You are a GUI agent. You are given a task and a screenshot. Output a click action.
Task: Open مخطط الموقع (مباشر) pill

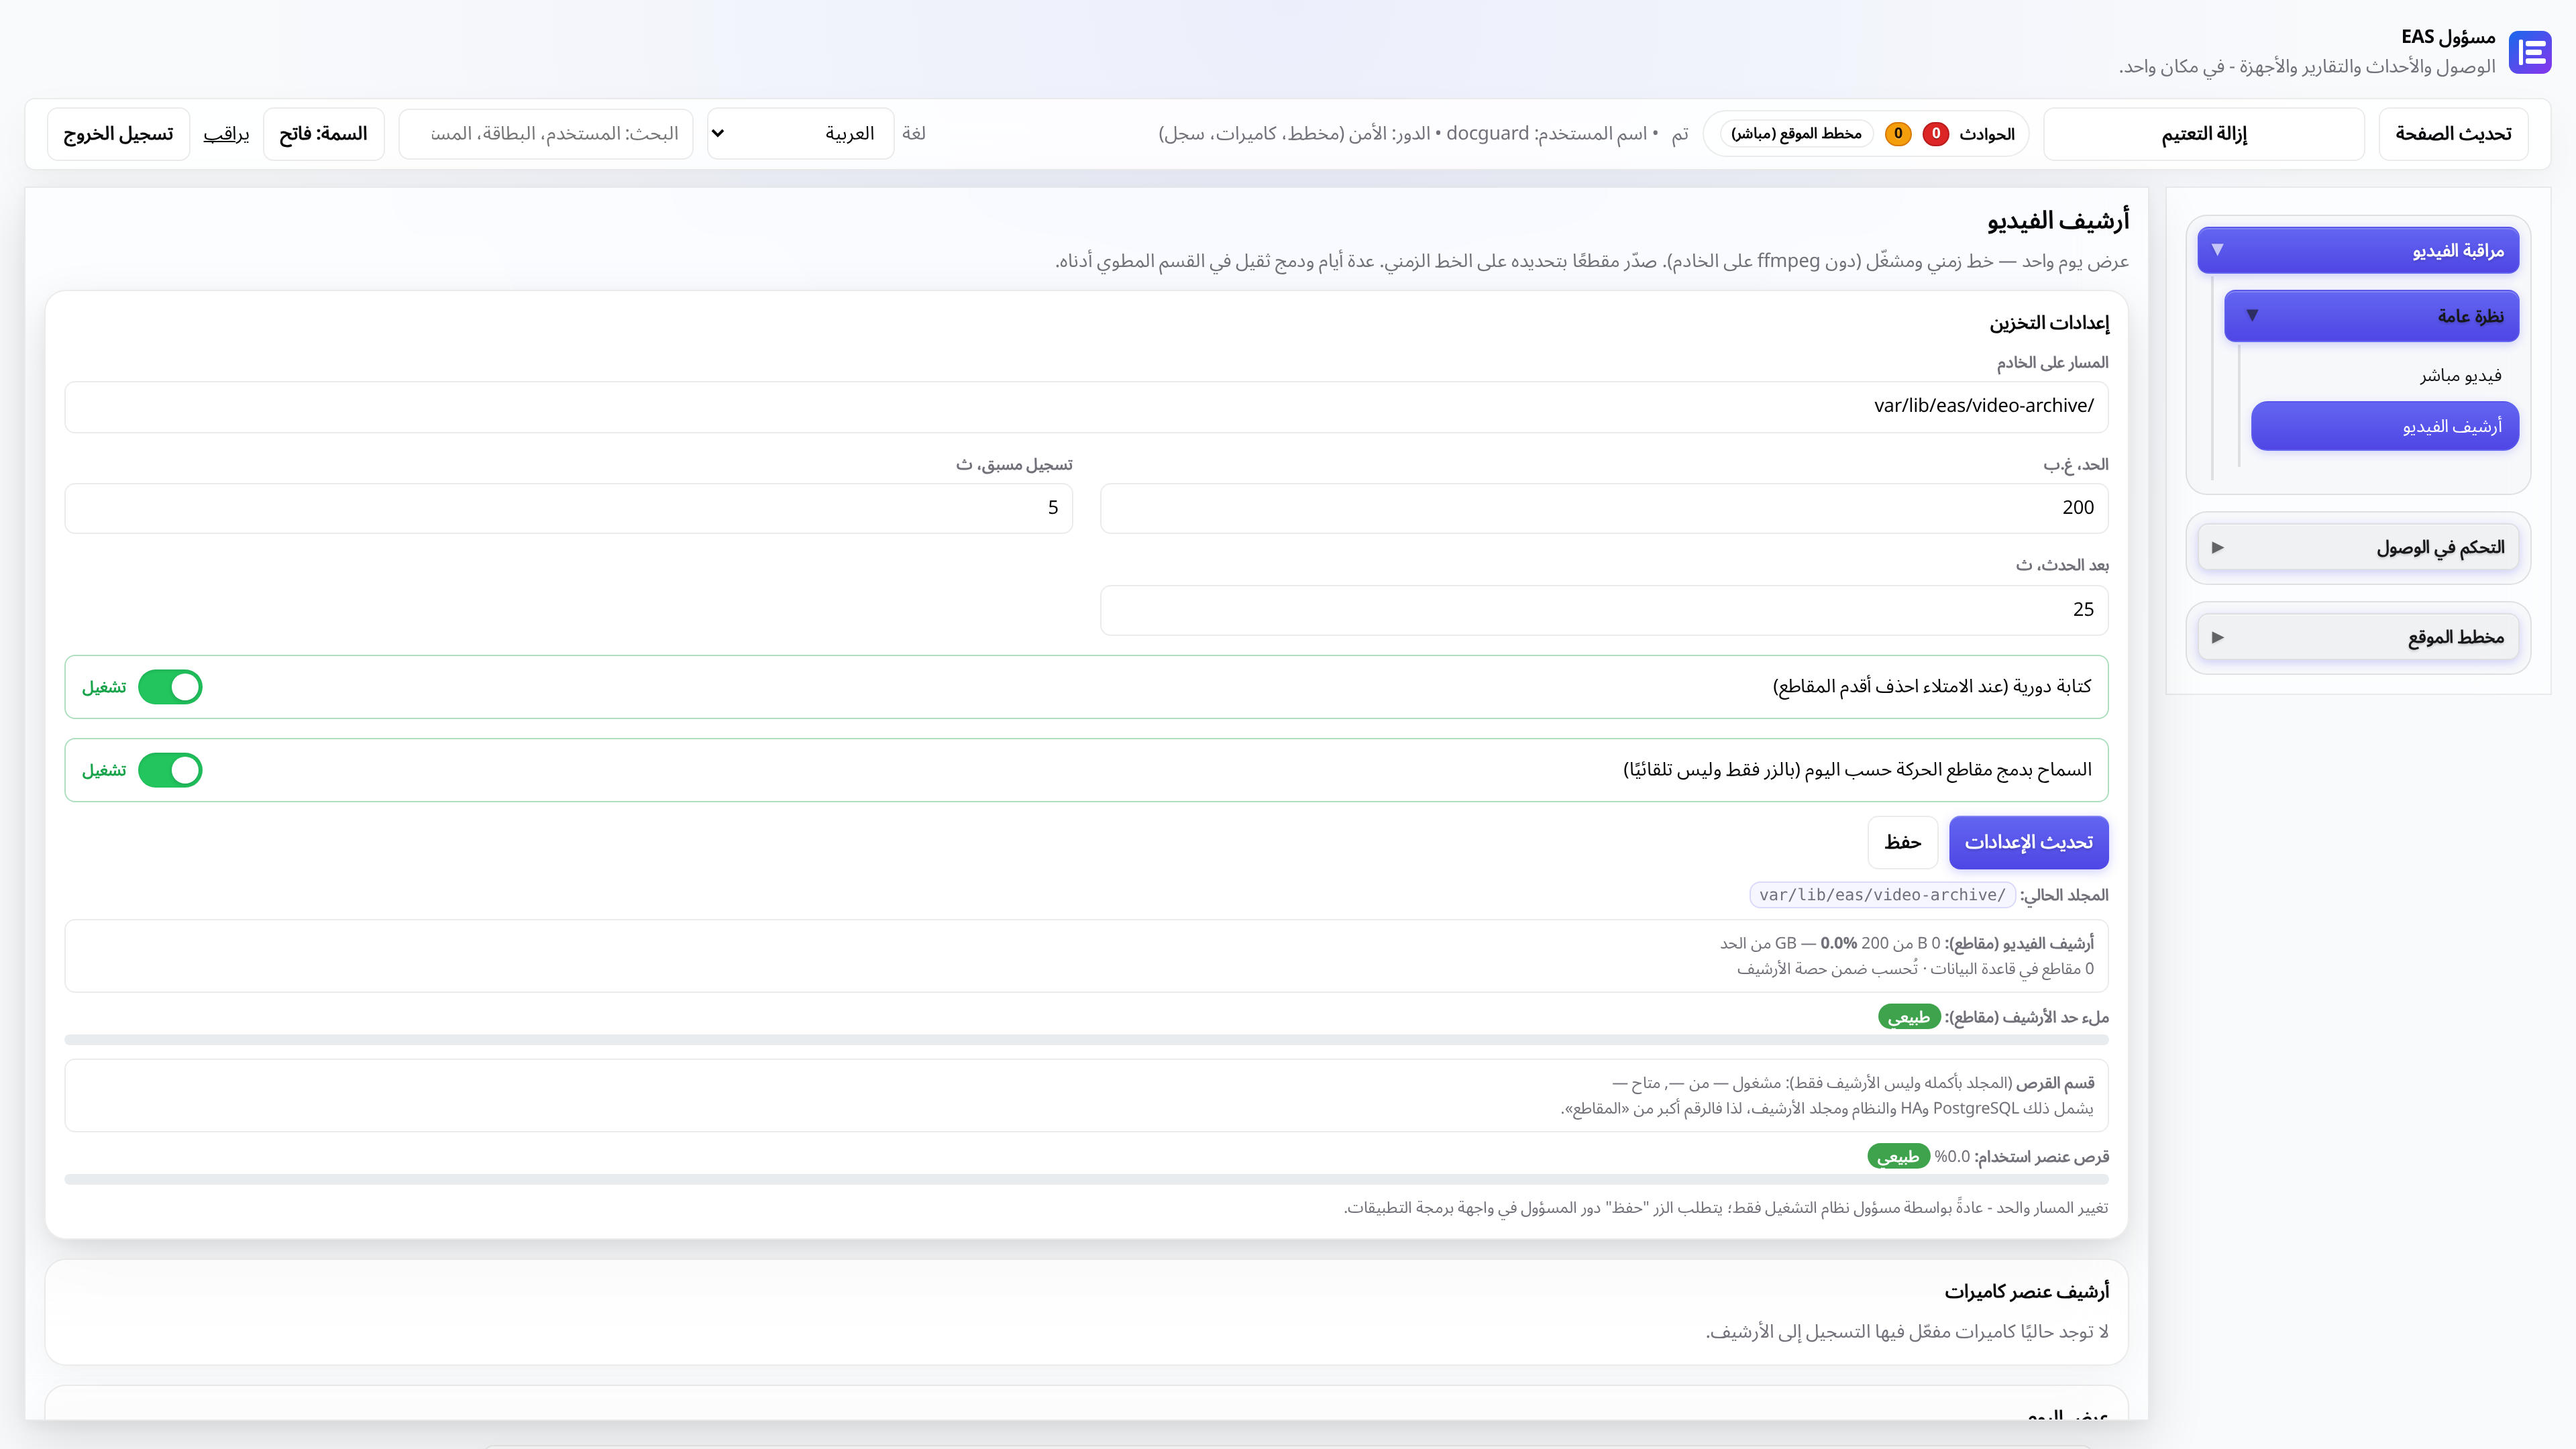click(x=1796, y=134)
